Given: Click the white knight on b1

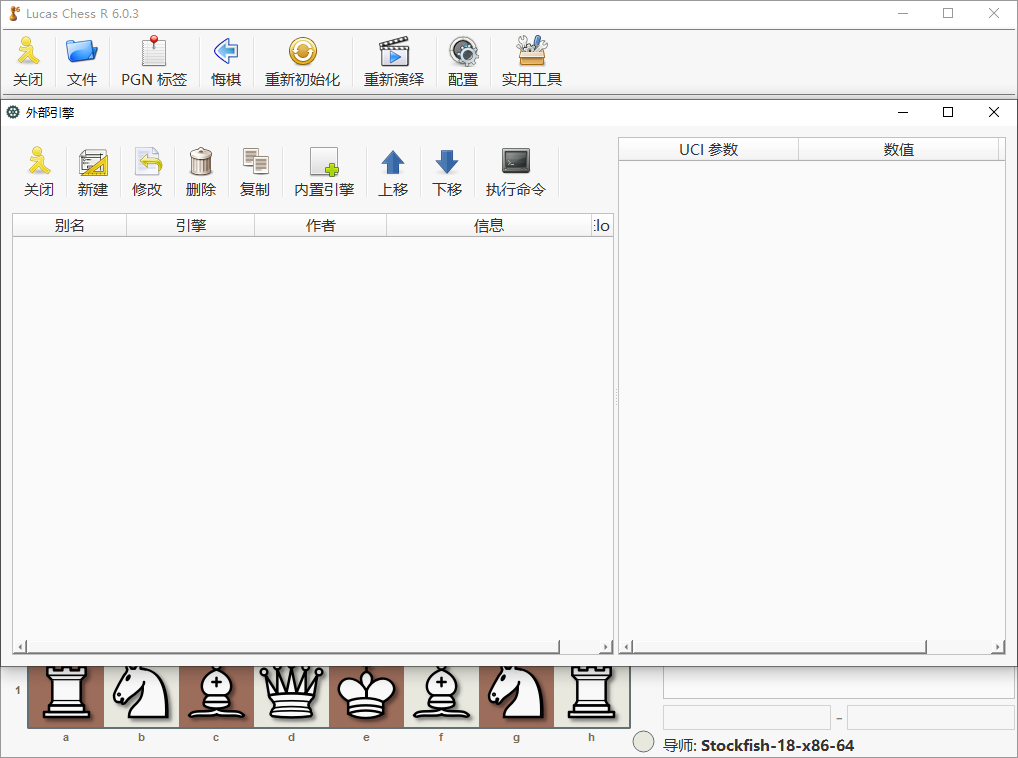Looking at the screenshot, I should tap(141, 694).
